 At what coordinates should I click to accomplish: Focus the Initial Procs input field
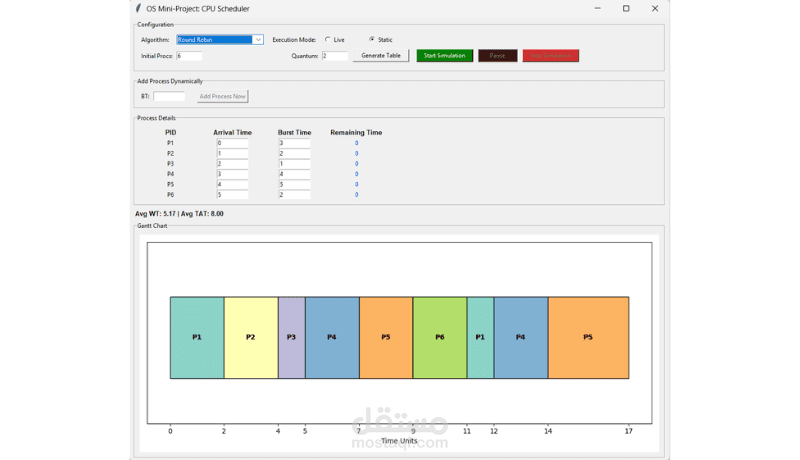(189, 56)
